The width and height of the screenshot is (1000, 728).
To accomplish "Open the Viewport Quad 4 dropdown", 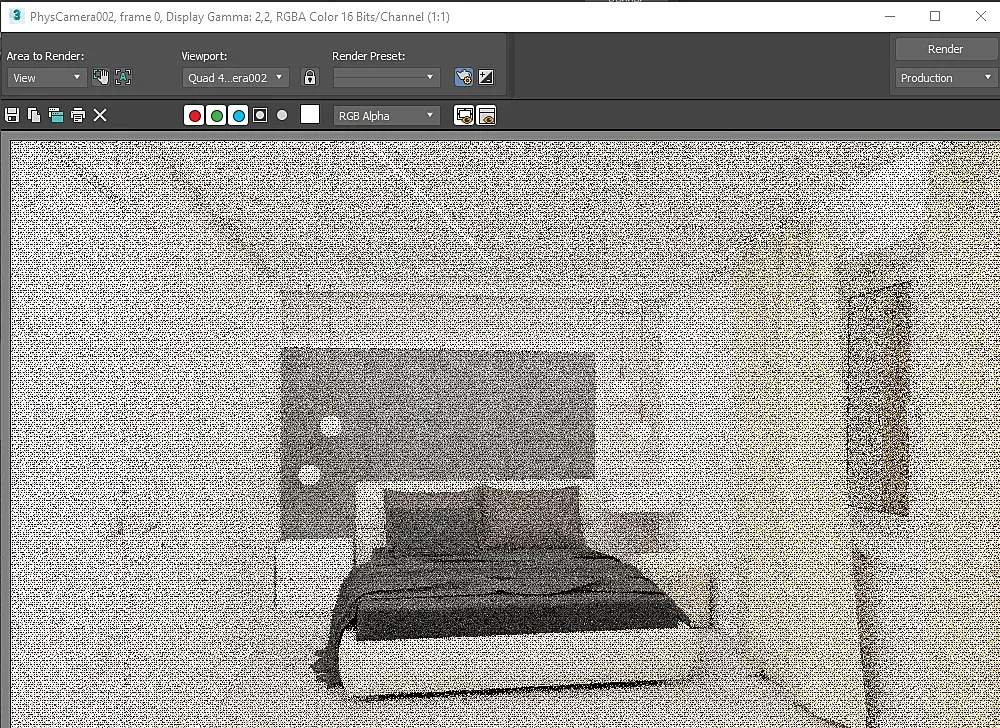I will click(x=235, y=78).
